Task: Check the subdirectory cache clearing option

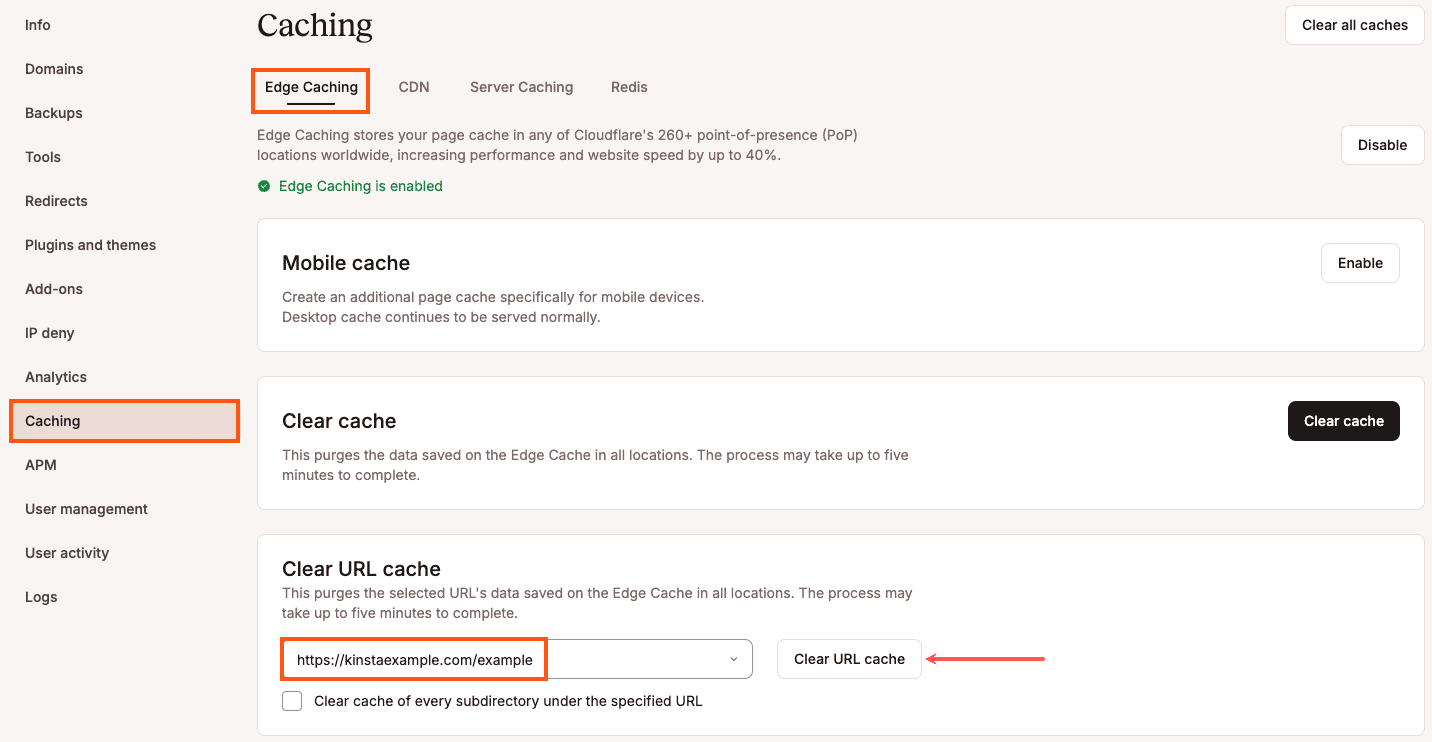Action: (291, 701)
